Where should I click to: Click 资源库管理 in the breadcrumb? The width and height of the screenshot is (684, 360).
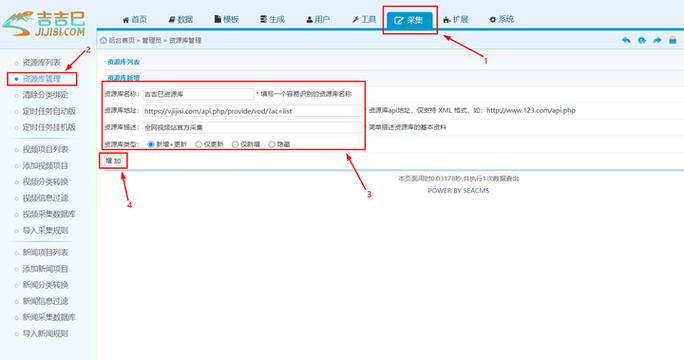point(185,40)
